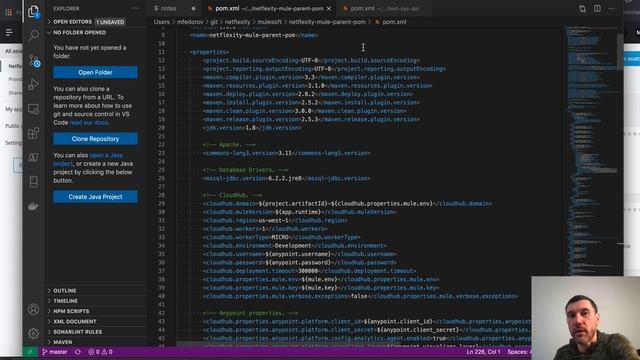Click the Open Folder button
640x360 pixels.
95,72
